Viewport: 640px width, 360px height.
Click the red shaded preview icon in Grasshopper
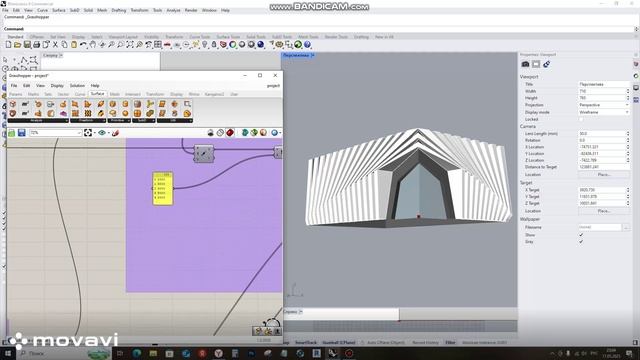point(230,133)
